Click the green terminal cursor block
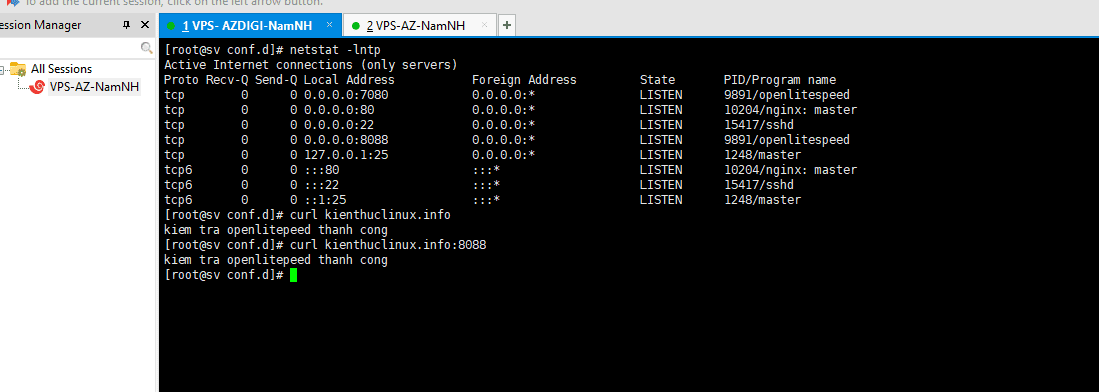 pyautogui.click(x=293, y=276)
